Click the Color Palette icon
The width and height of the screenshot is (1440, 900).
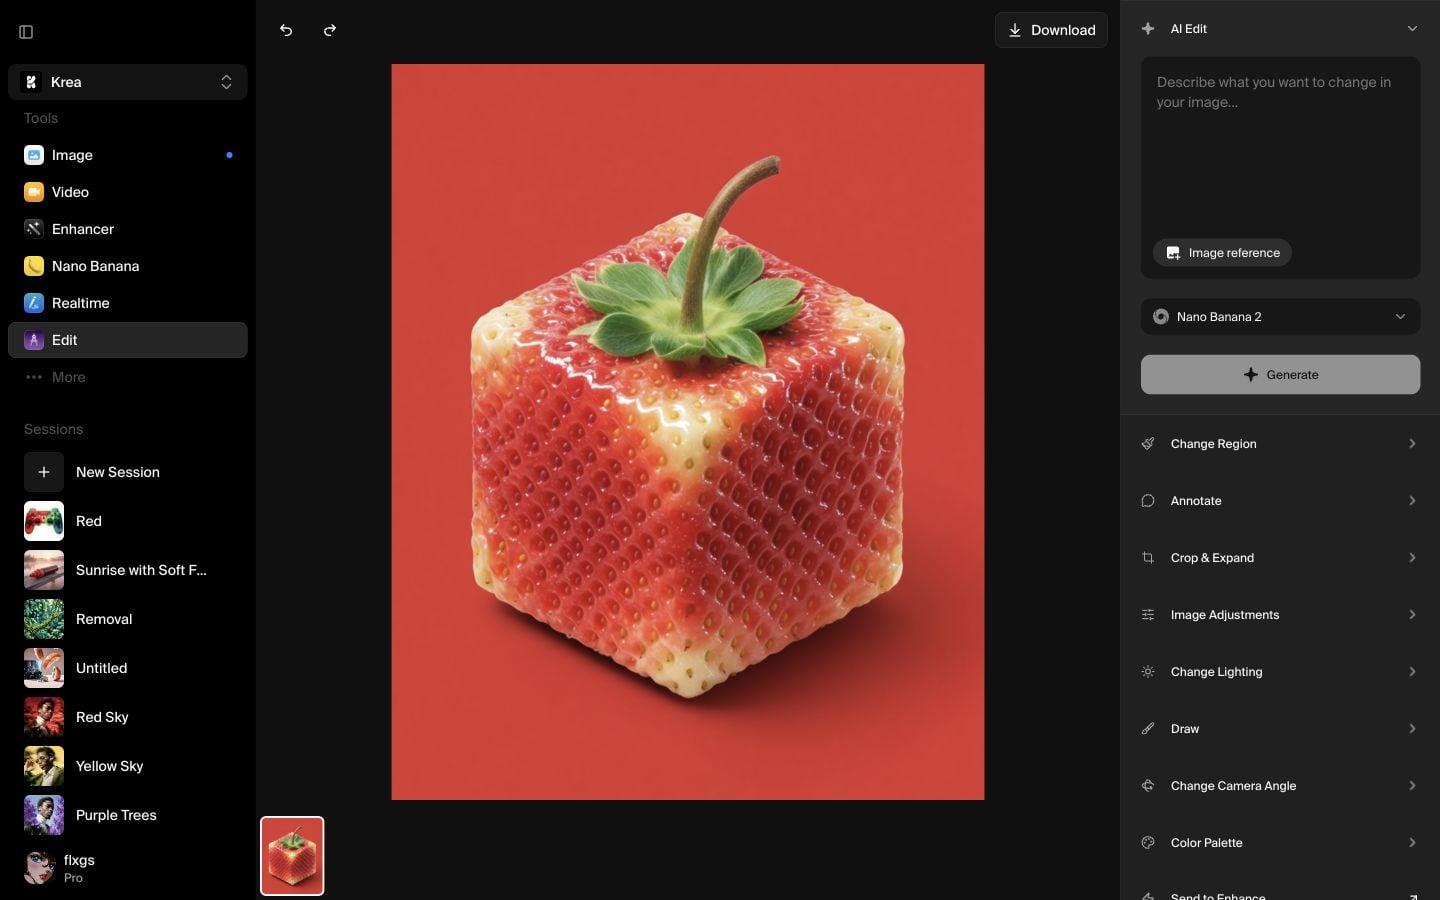coord(1148,843)
